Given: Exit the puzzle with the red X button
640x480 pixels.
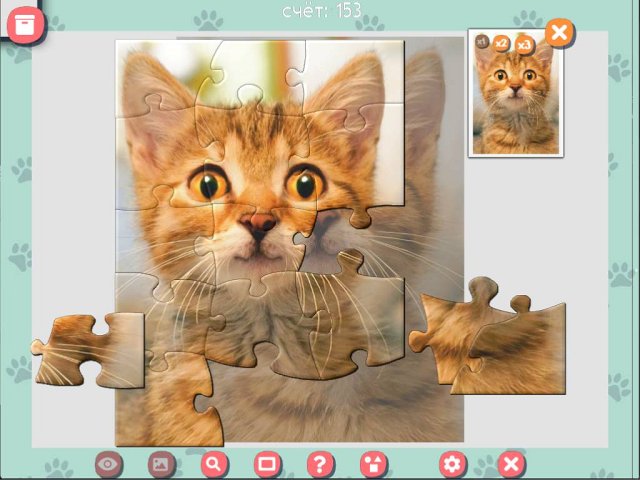Looking at the screenshot, I should (511, 464).
